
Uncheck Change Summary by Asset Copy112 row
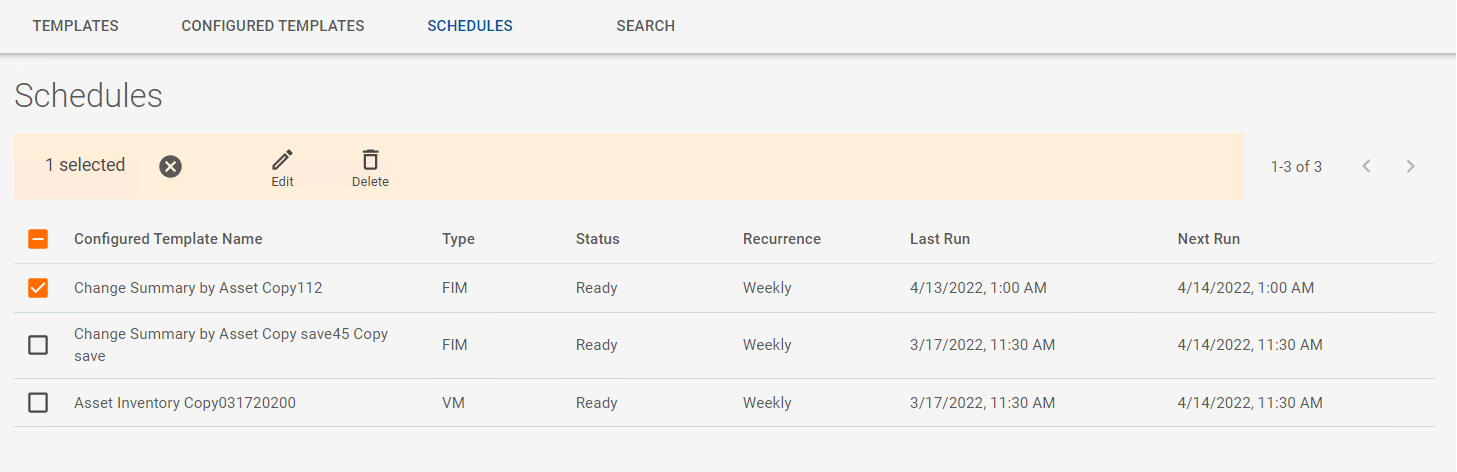coord(37,288)
